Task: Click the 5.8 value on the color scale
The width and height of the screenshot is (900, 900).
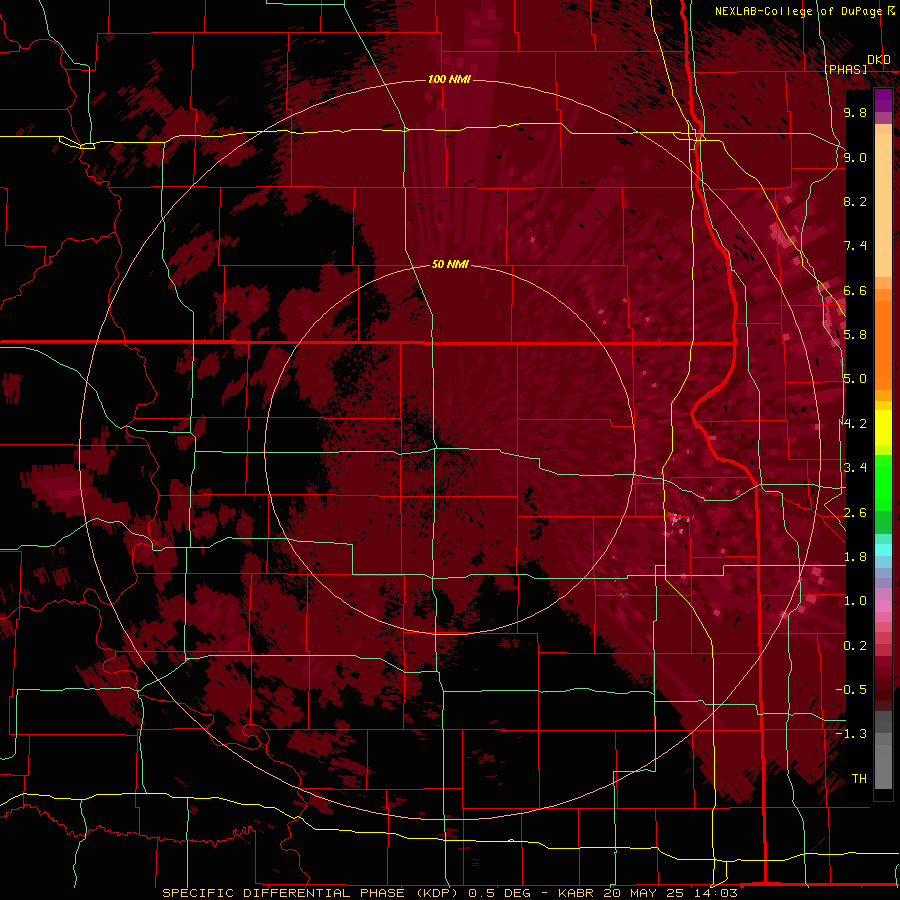Action: pos(855,335)
